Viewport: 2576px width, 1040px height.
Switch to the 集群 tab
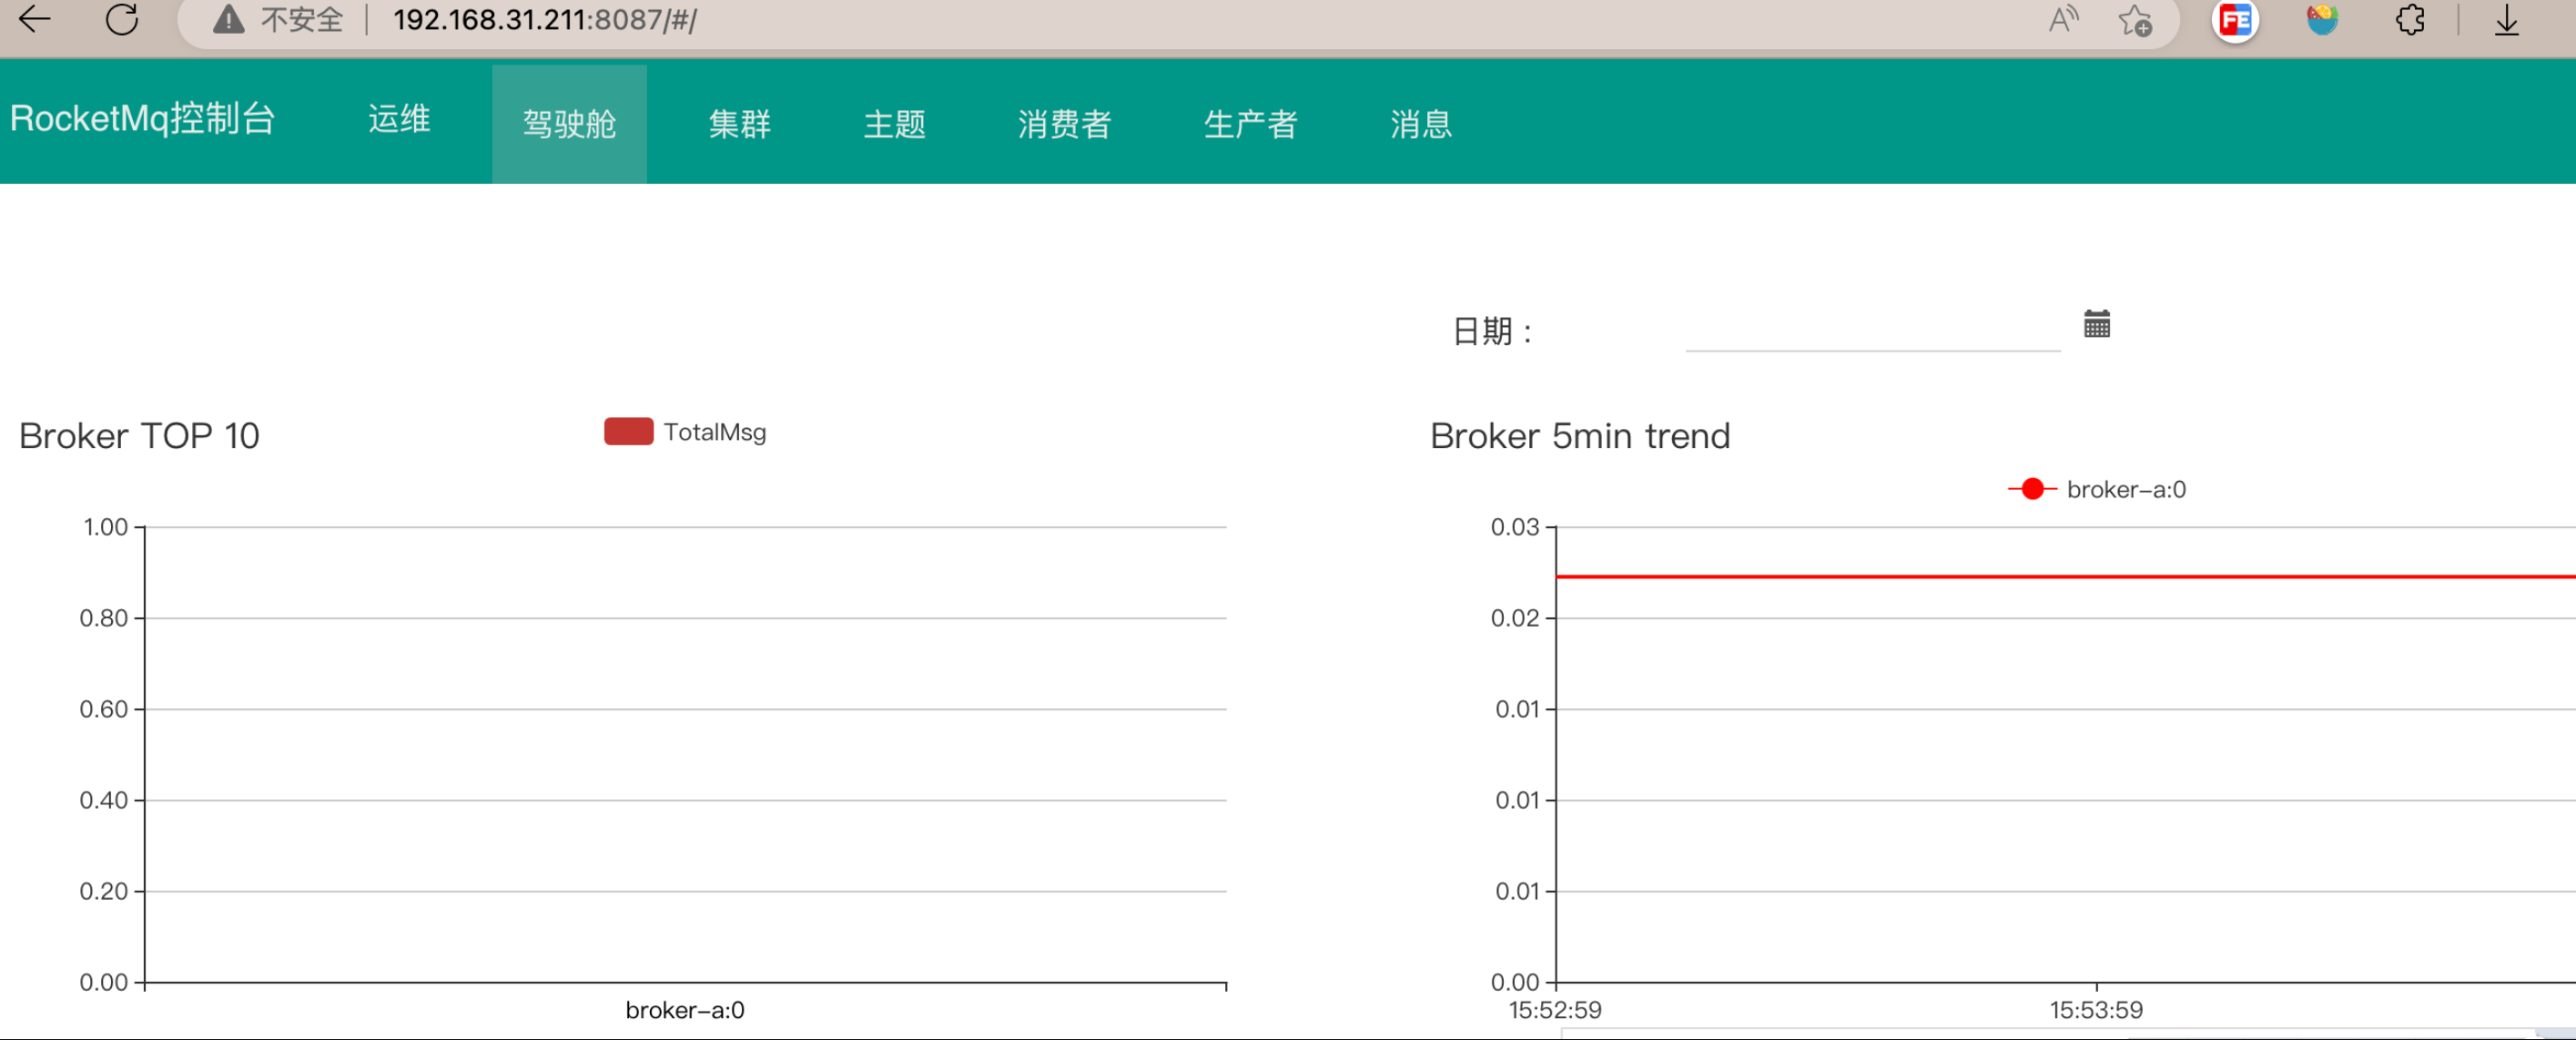click(739, 124)
